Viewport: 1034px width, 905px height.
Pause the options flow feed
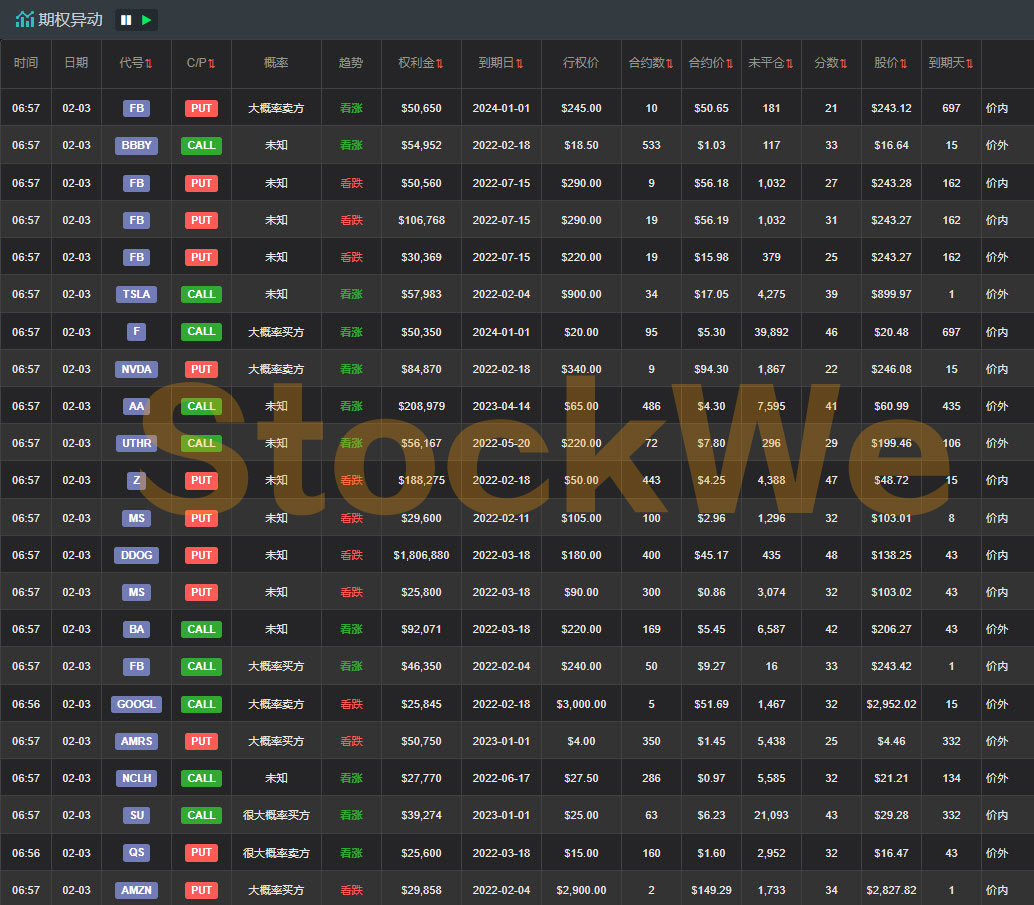tap(126, 20)
